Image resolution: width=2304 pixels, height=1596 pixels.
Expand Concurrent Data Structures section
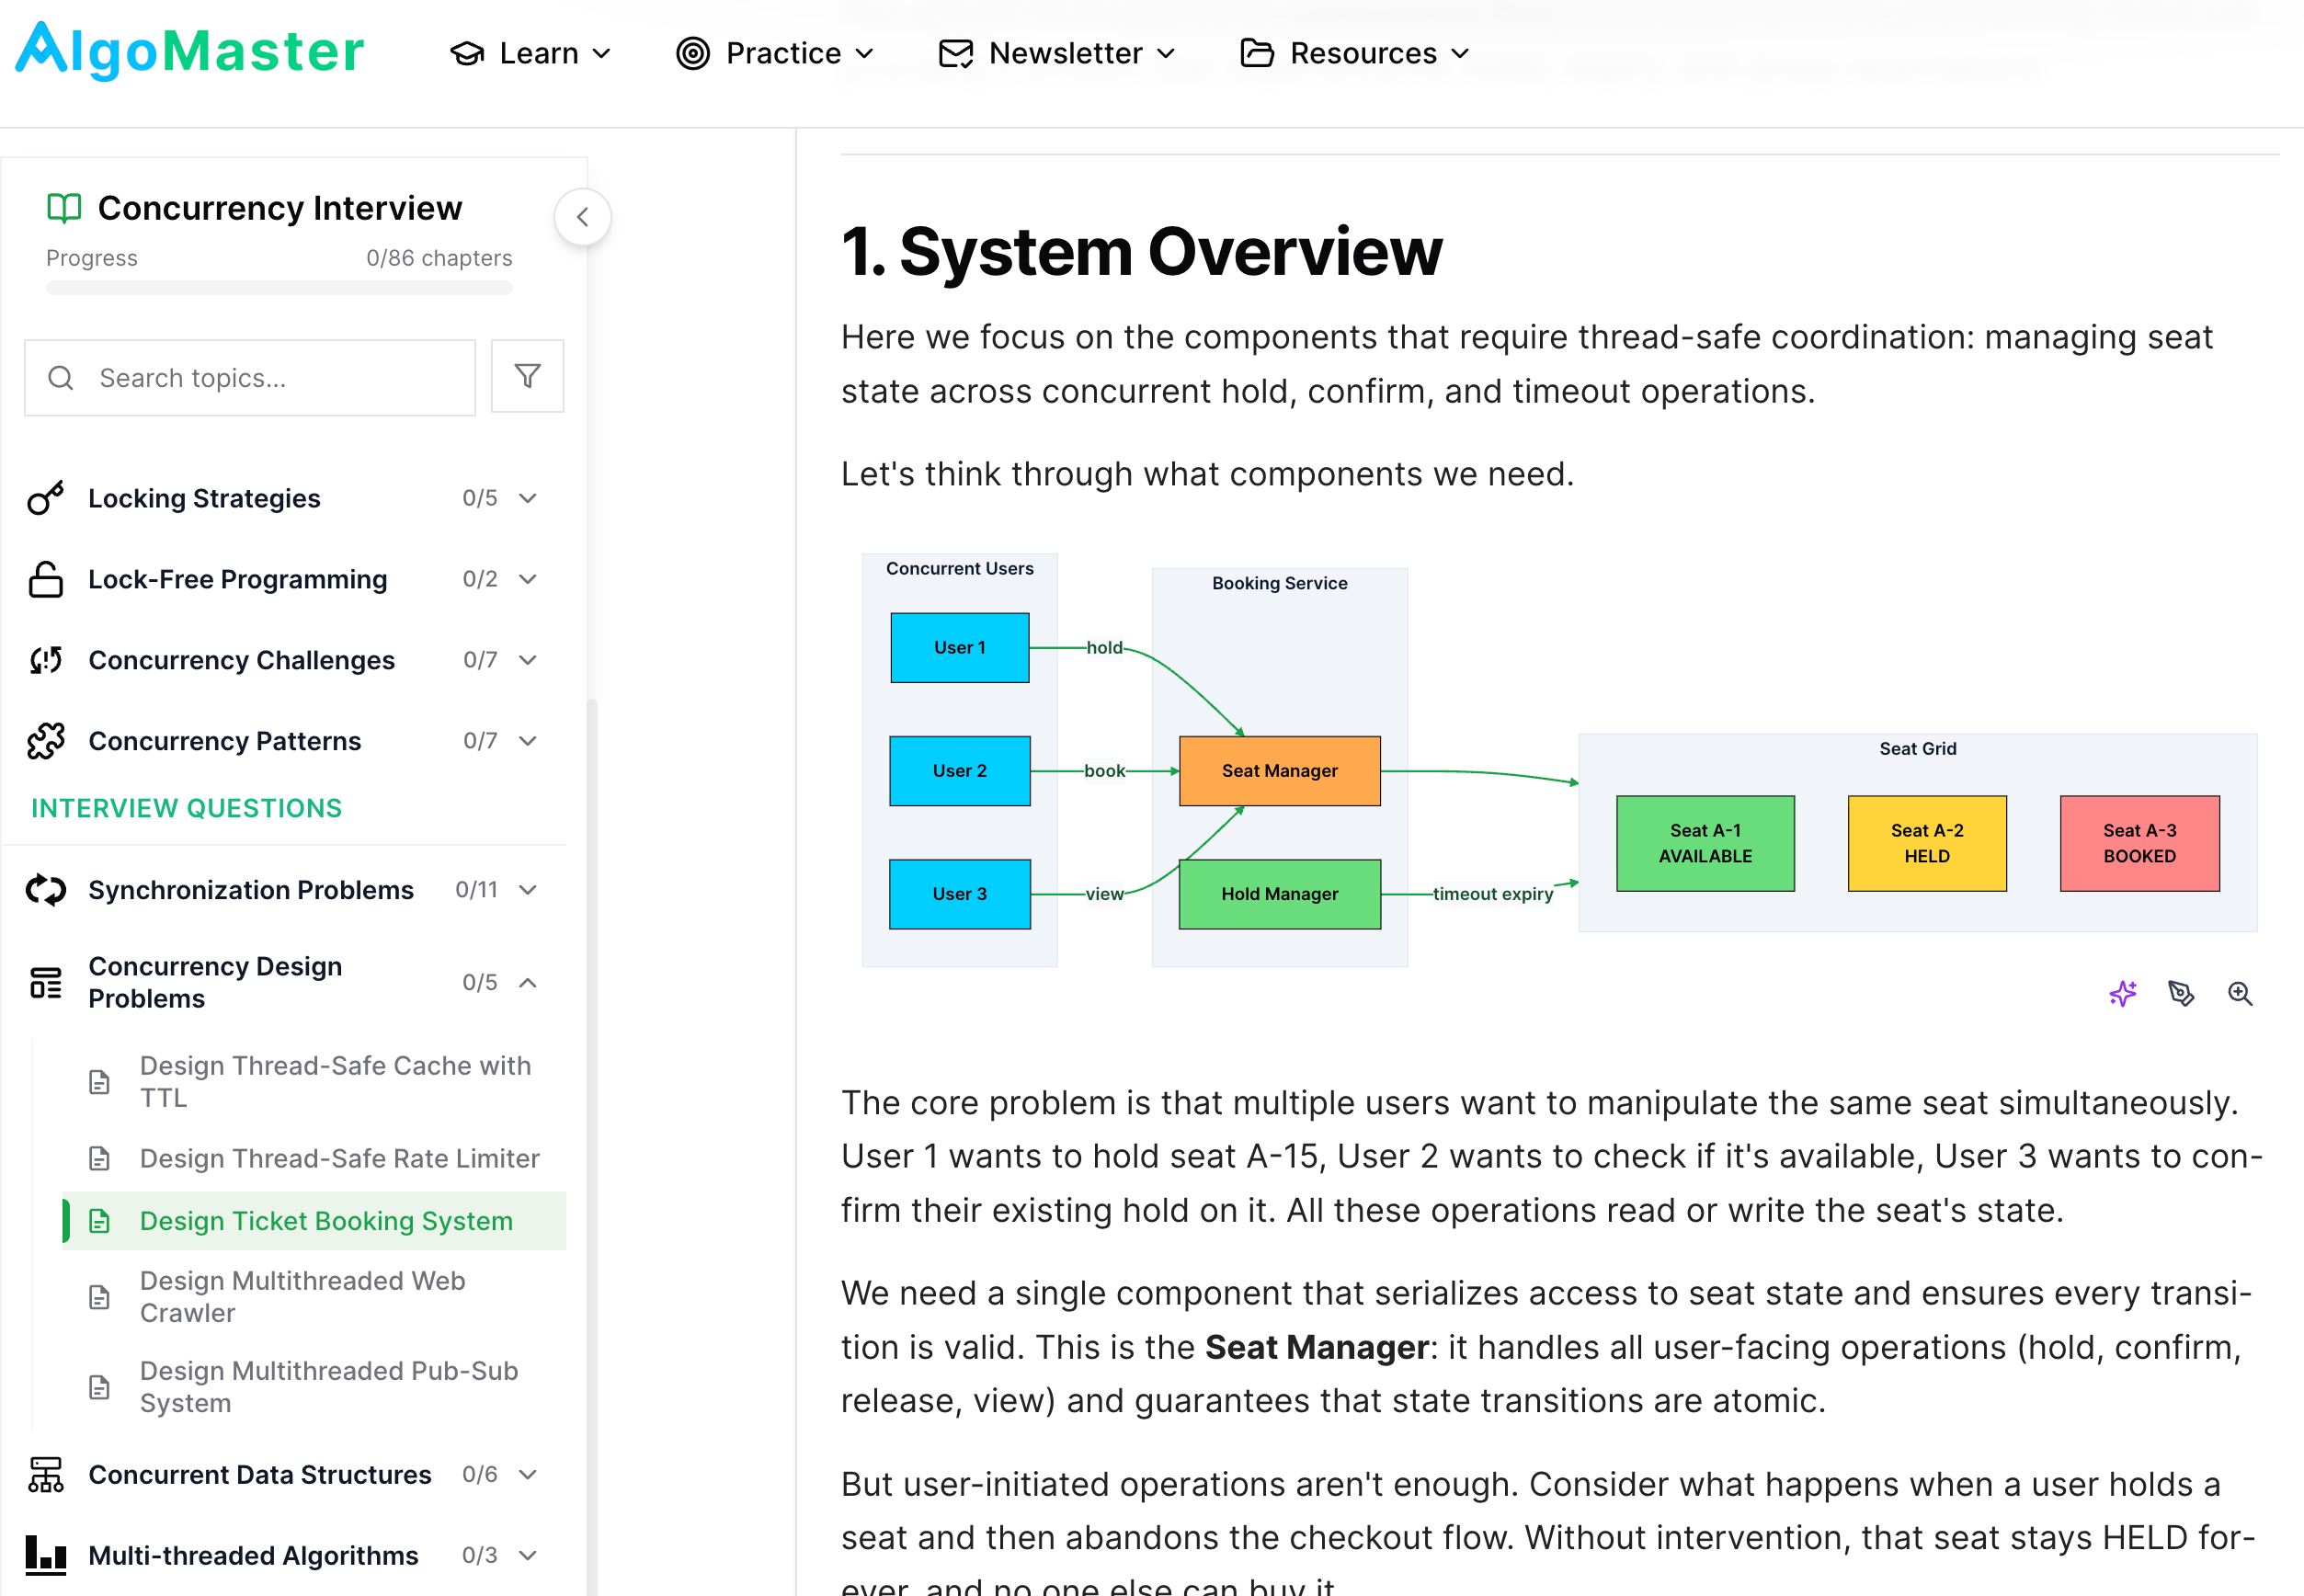(528, 1474)
